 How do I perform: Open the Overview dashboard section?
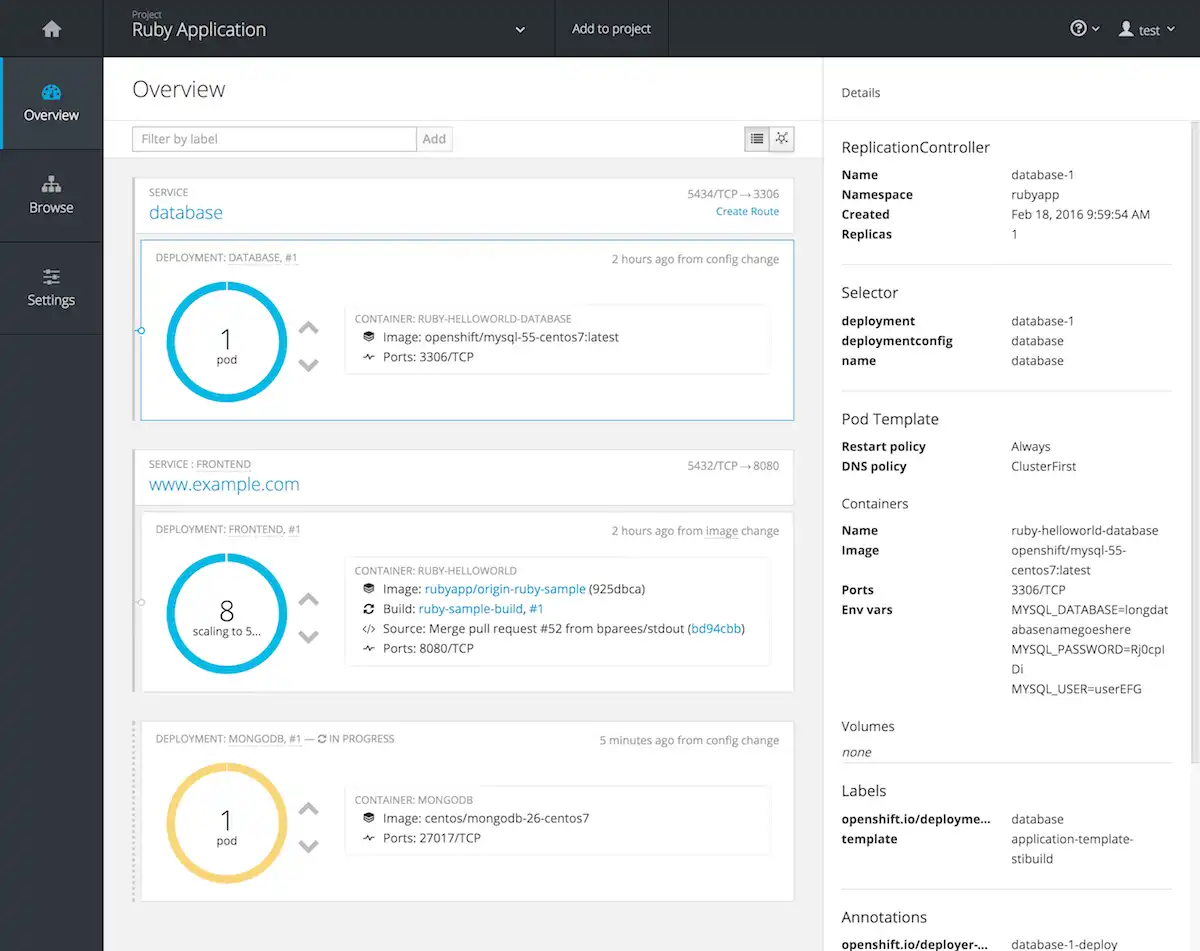(51, 103)
